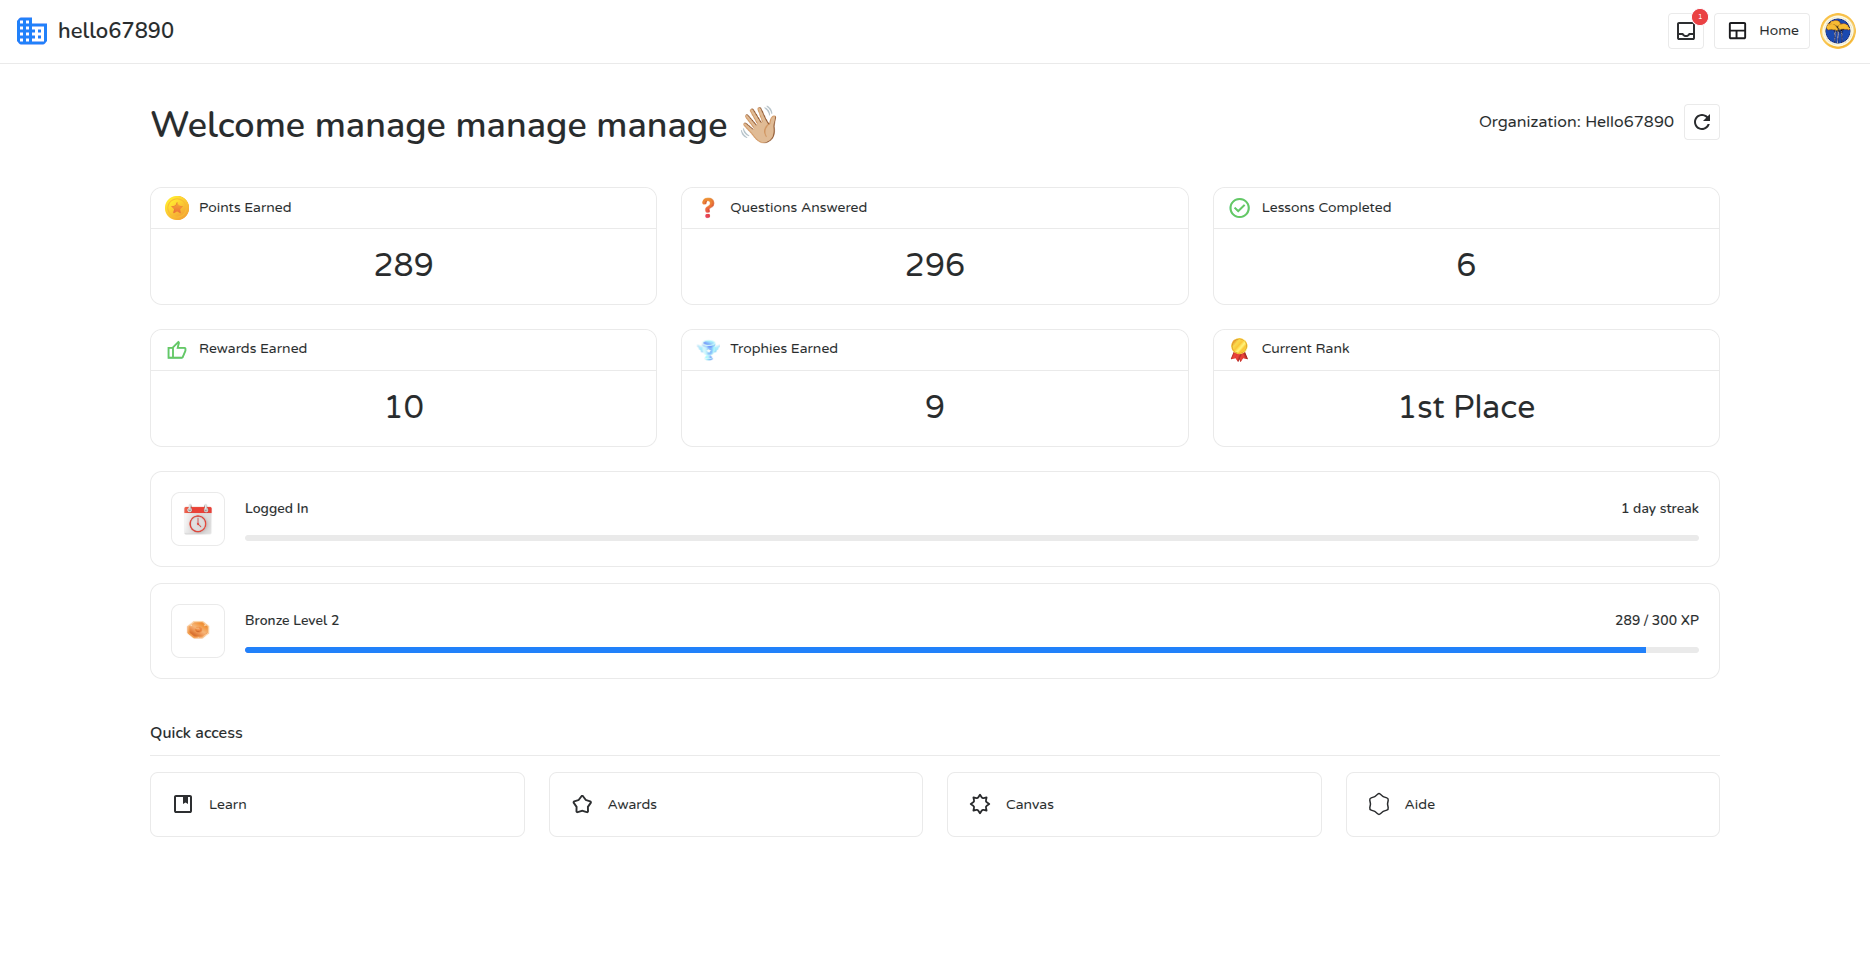Screen dimensions: 1870x961
Task: Click the Bronze Level 2 badge icon
Action: (x=198, y=631)
